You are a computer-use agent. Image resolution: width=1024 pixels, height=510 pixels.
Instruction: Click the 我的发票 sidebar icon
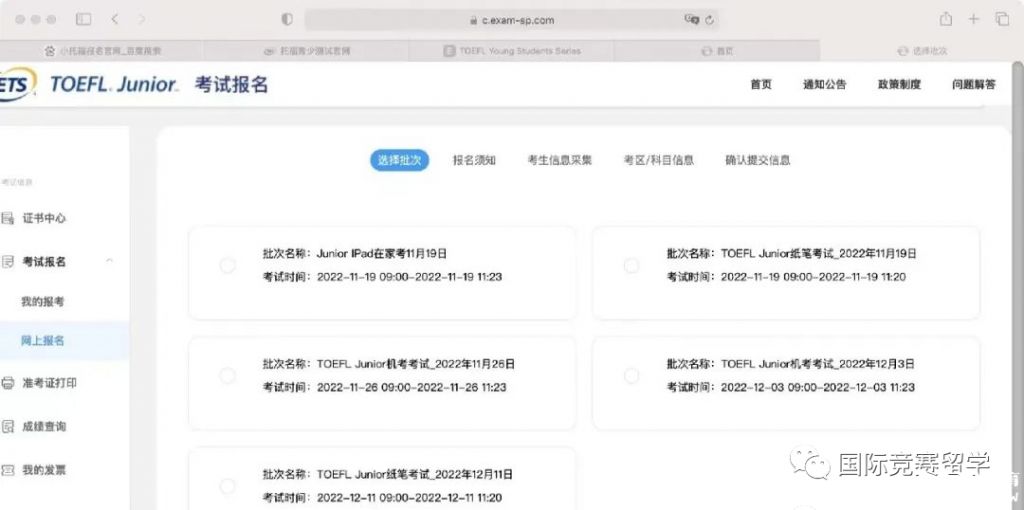point(8,470)
